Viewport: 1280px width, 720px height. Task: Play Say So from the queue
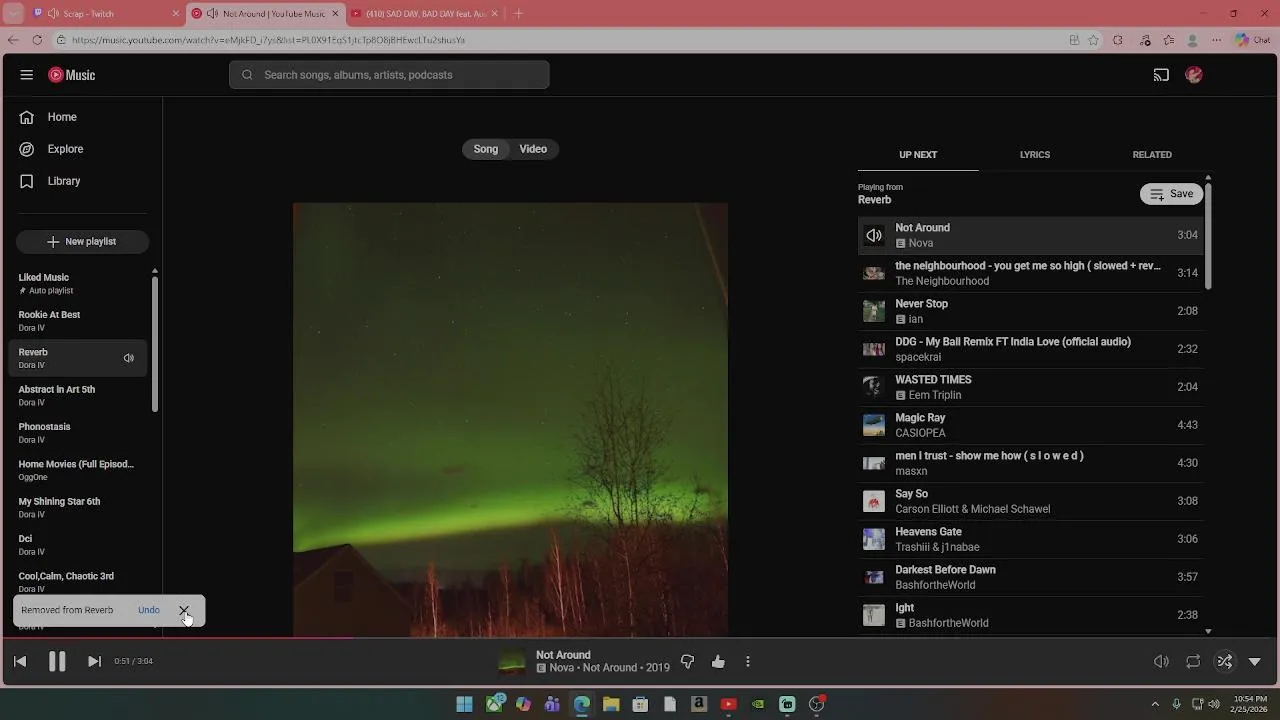[x=1031, y=501]
